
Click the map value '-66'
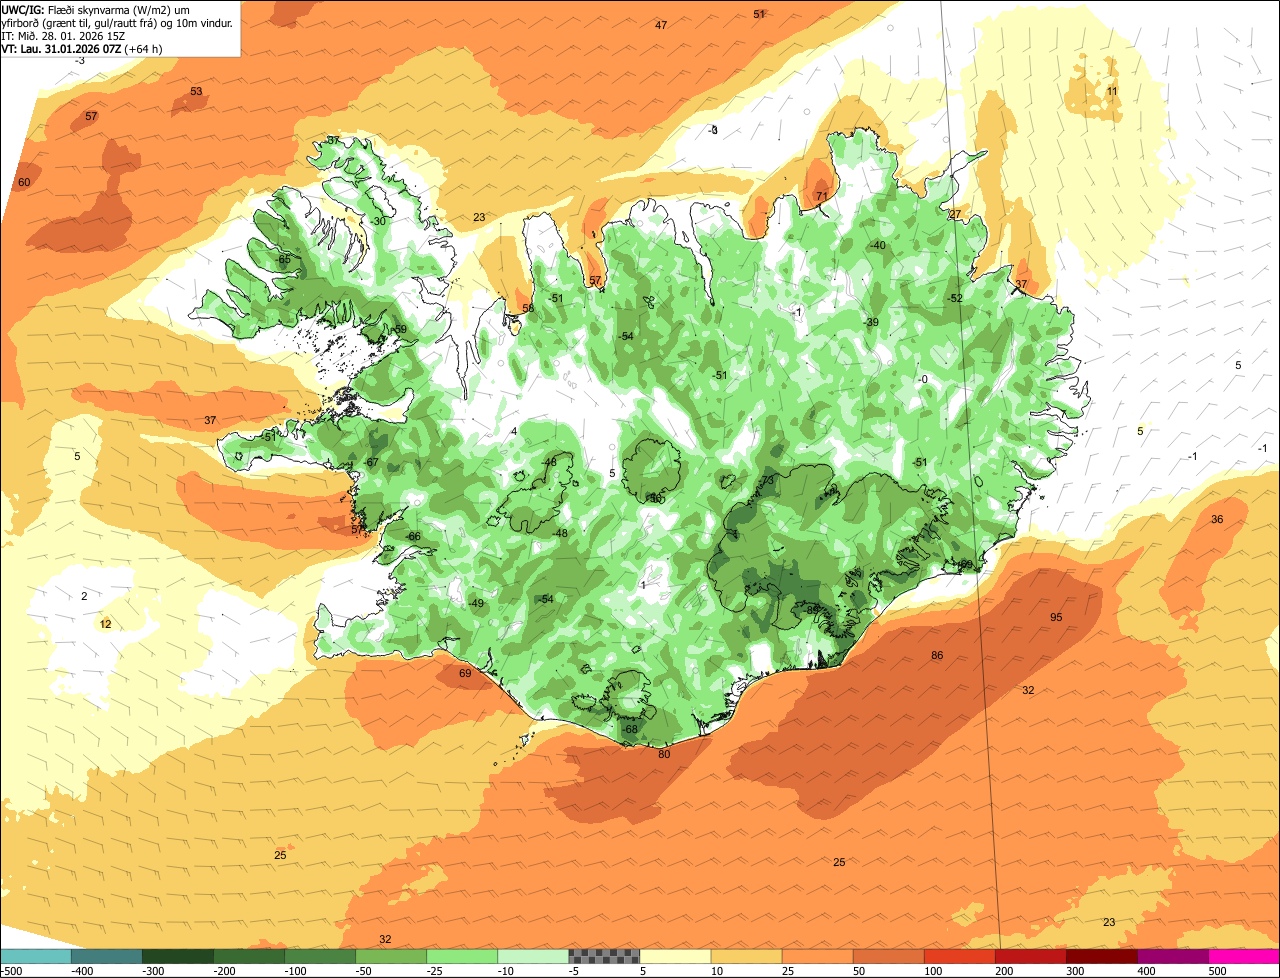413,537
